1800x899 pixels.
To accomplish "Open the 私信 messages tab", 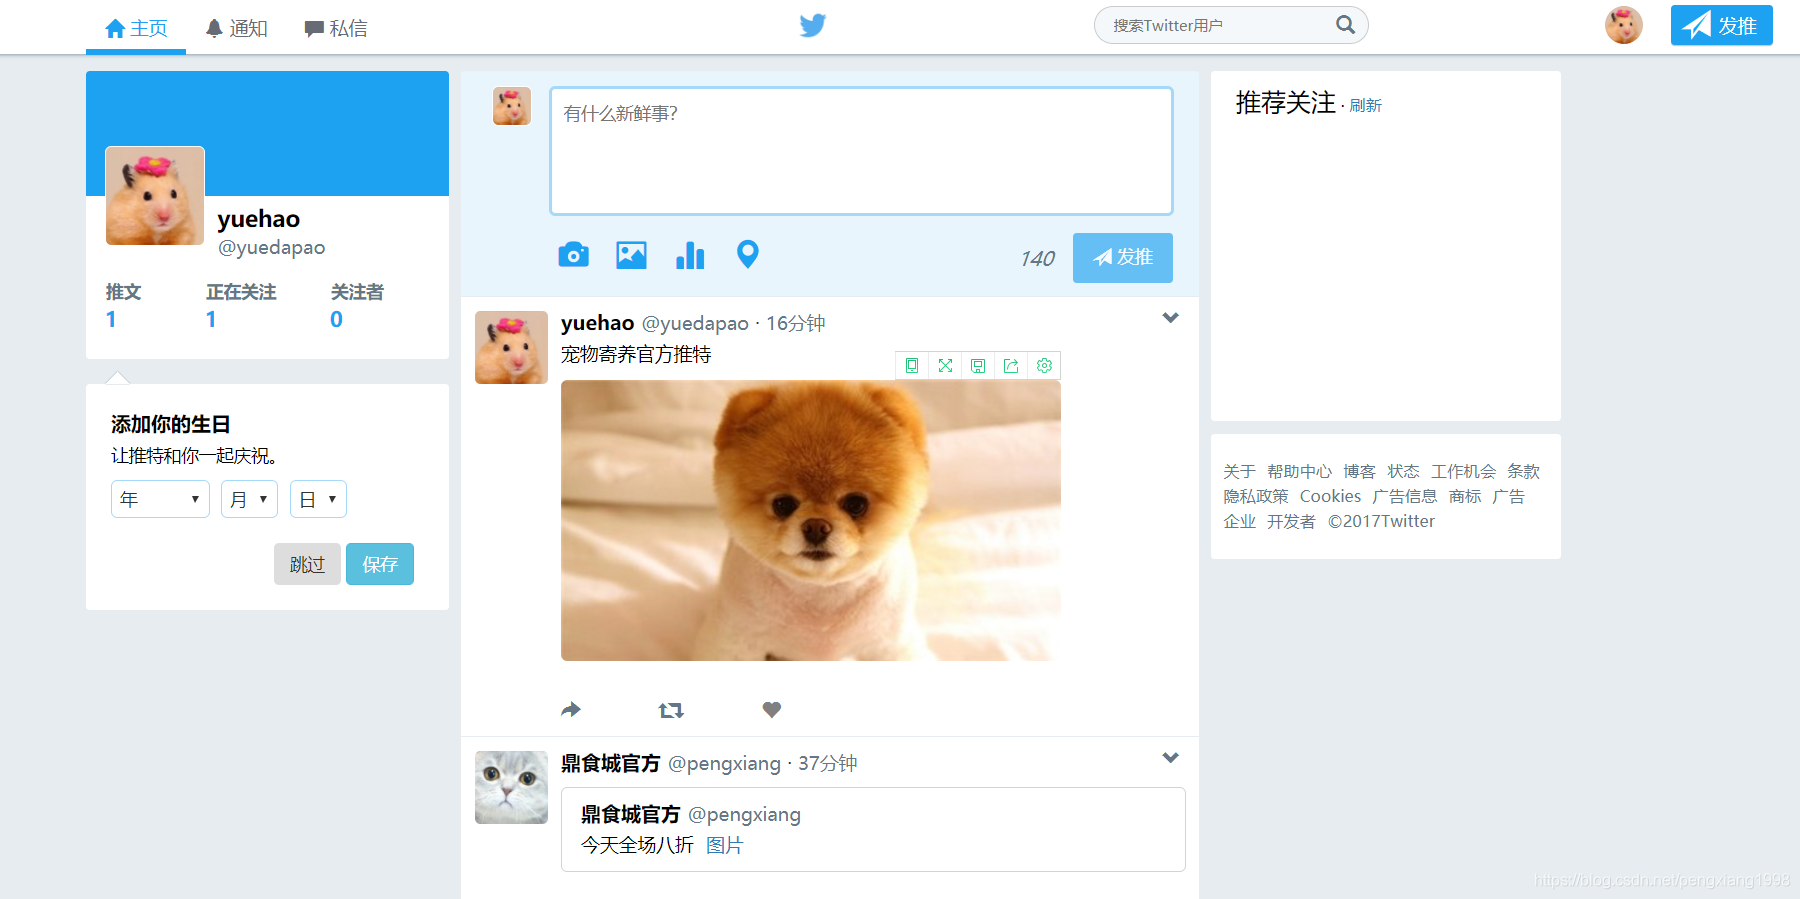I will pos(336,28).
